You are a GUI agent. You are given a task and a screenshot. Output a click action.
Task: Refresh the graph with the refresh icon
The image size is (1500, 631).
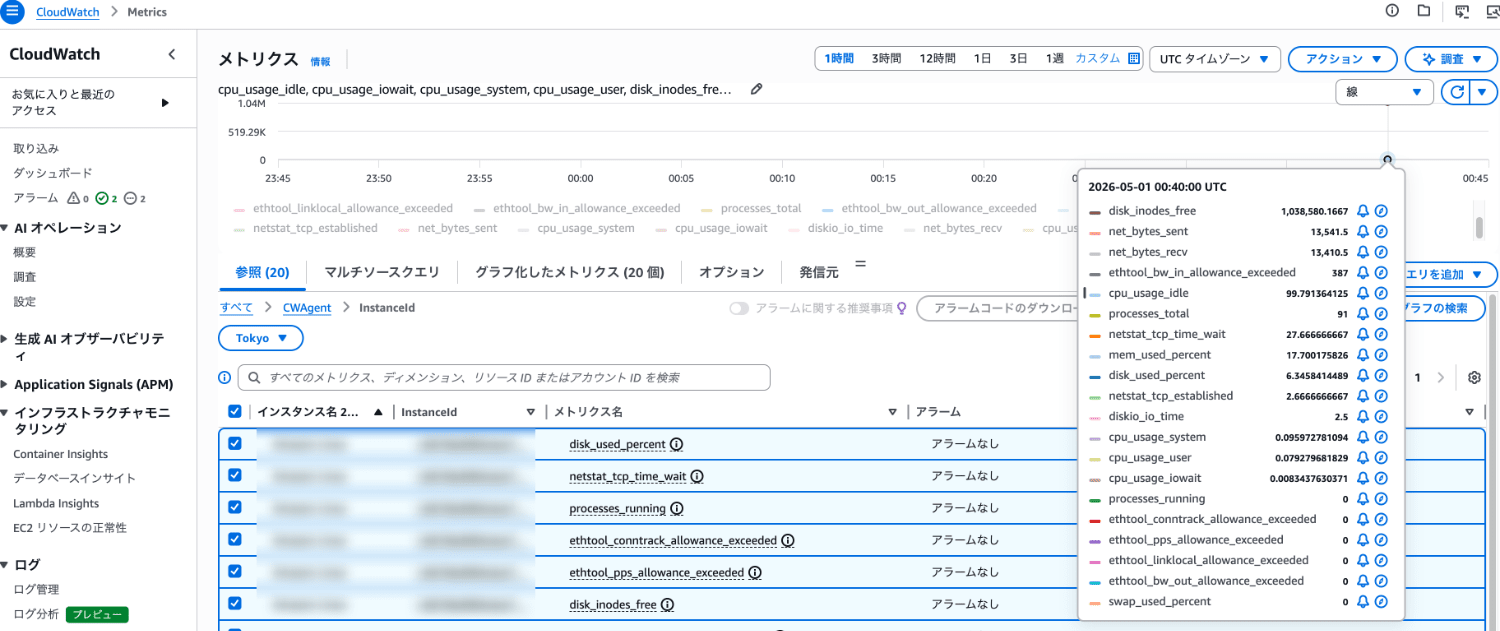point(1458,92)
